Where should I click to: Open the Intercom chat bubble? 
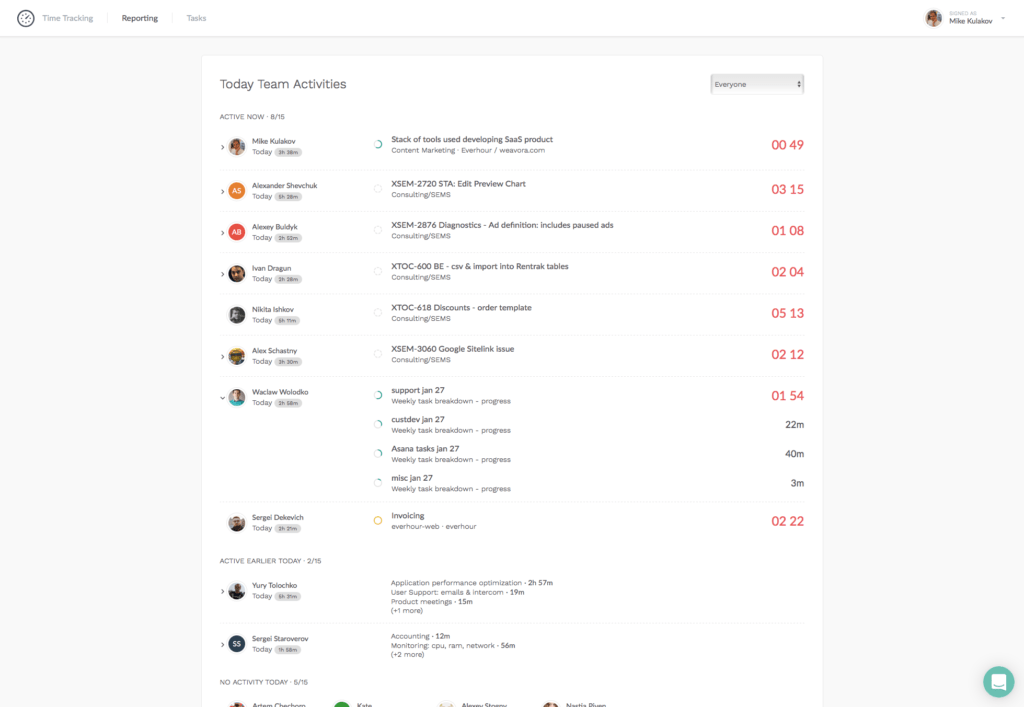[998, 681]
